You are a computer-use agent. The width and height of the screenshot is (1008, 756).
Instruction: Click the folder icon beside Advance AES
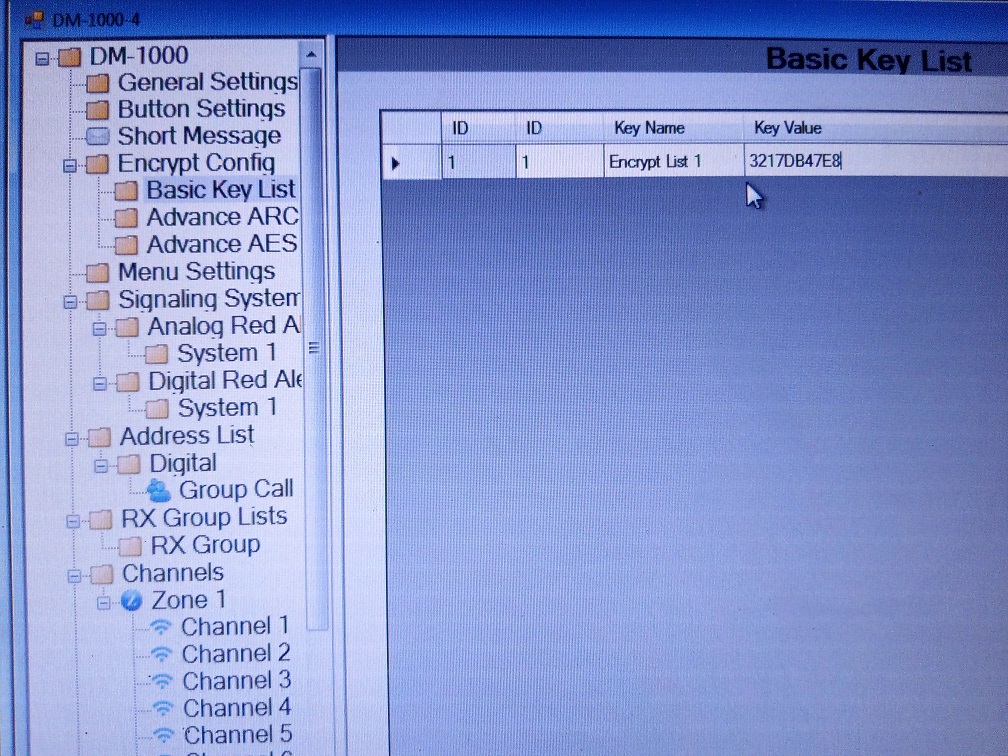click(126, 246)
